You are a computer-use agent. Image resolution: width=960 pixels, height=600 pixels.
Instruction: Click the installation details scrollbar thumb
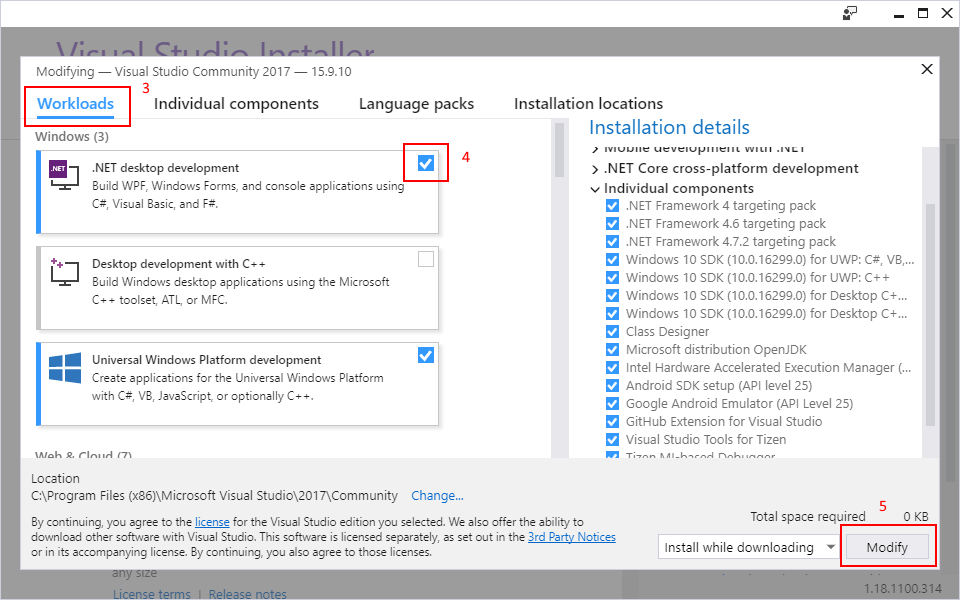[x=930, y=314]
